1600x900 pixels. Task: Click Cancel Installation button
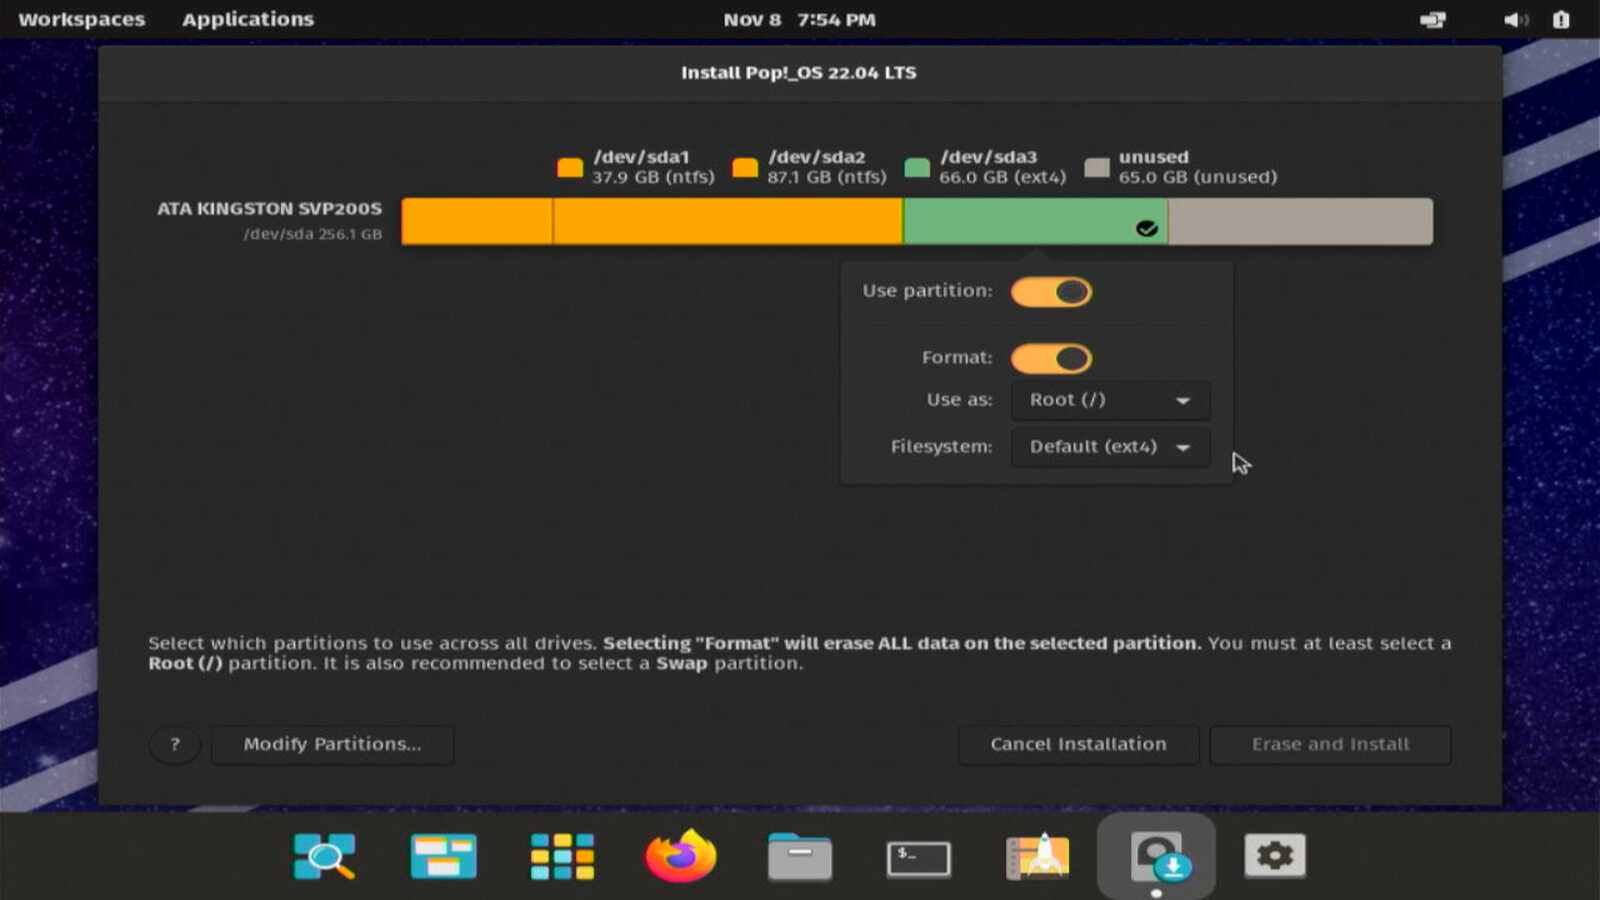click(1078, 744)
